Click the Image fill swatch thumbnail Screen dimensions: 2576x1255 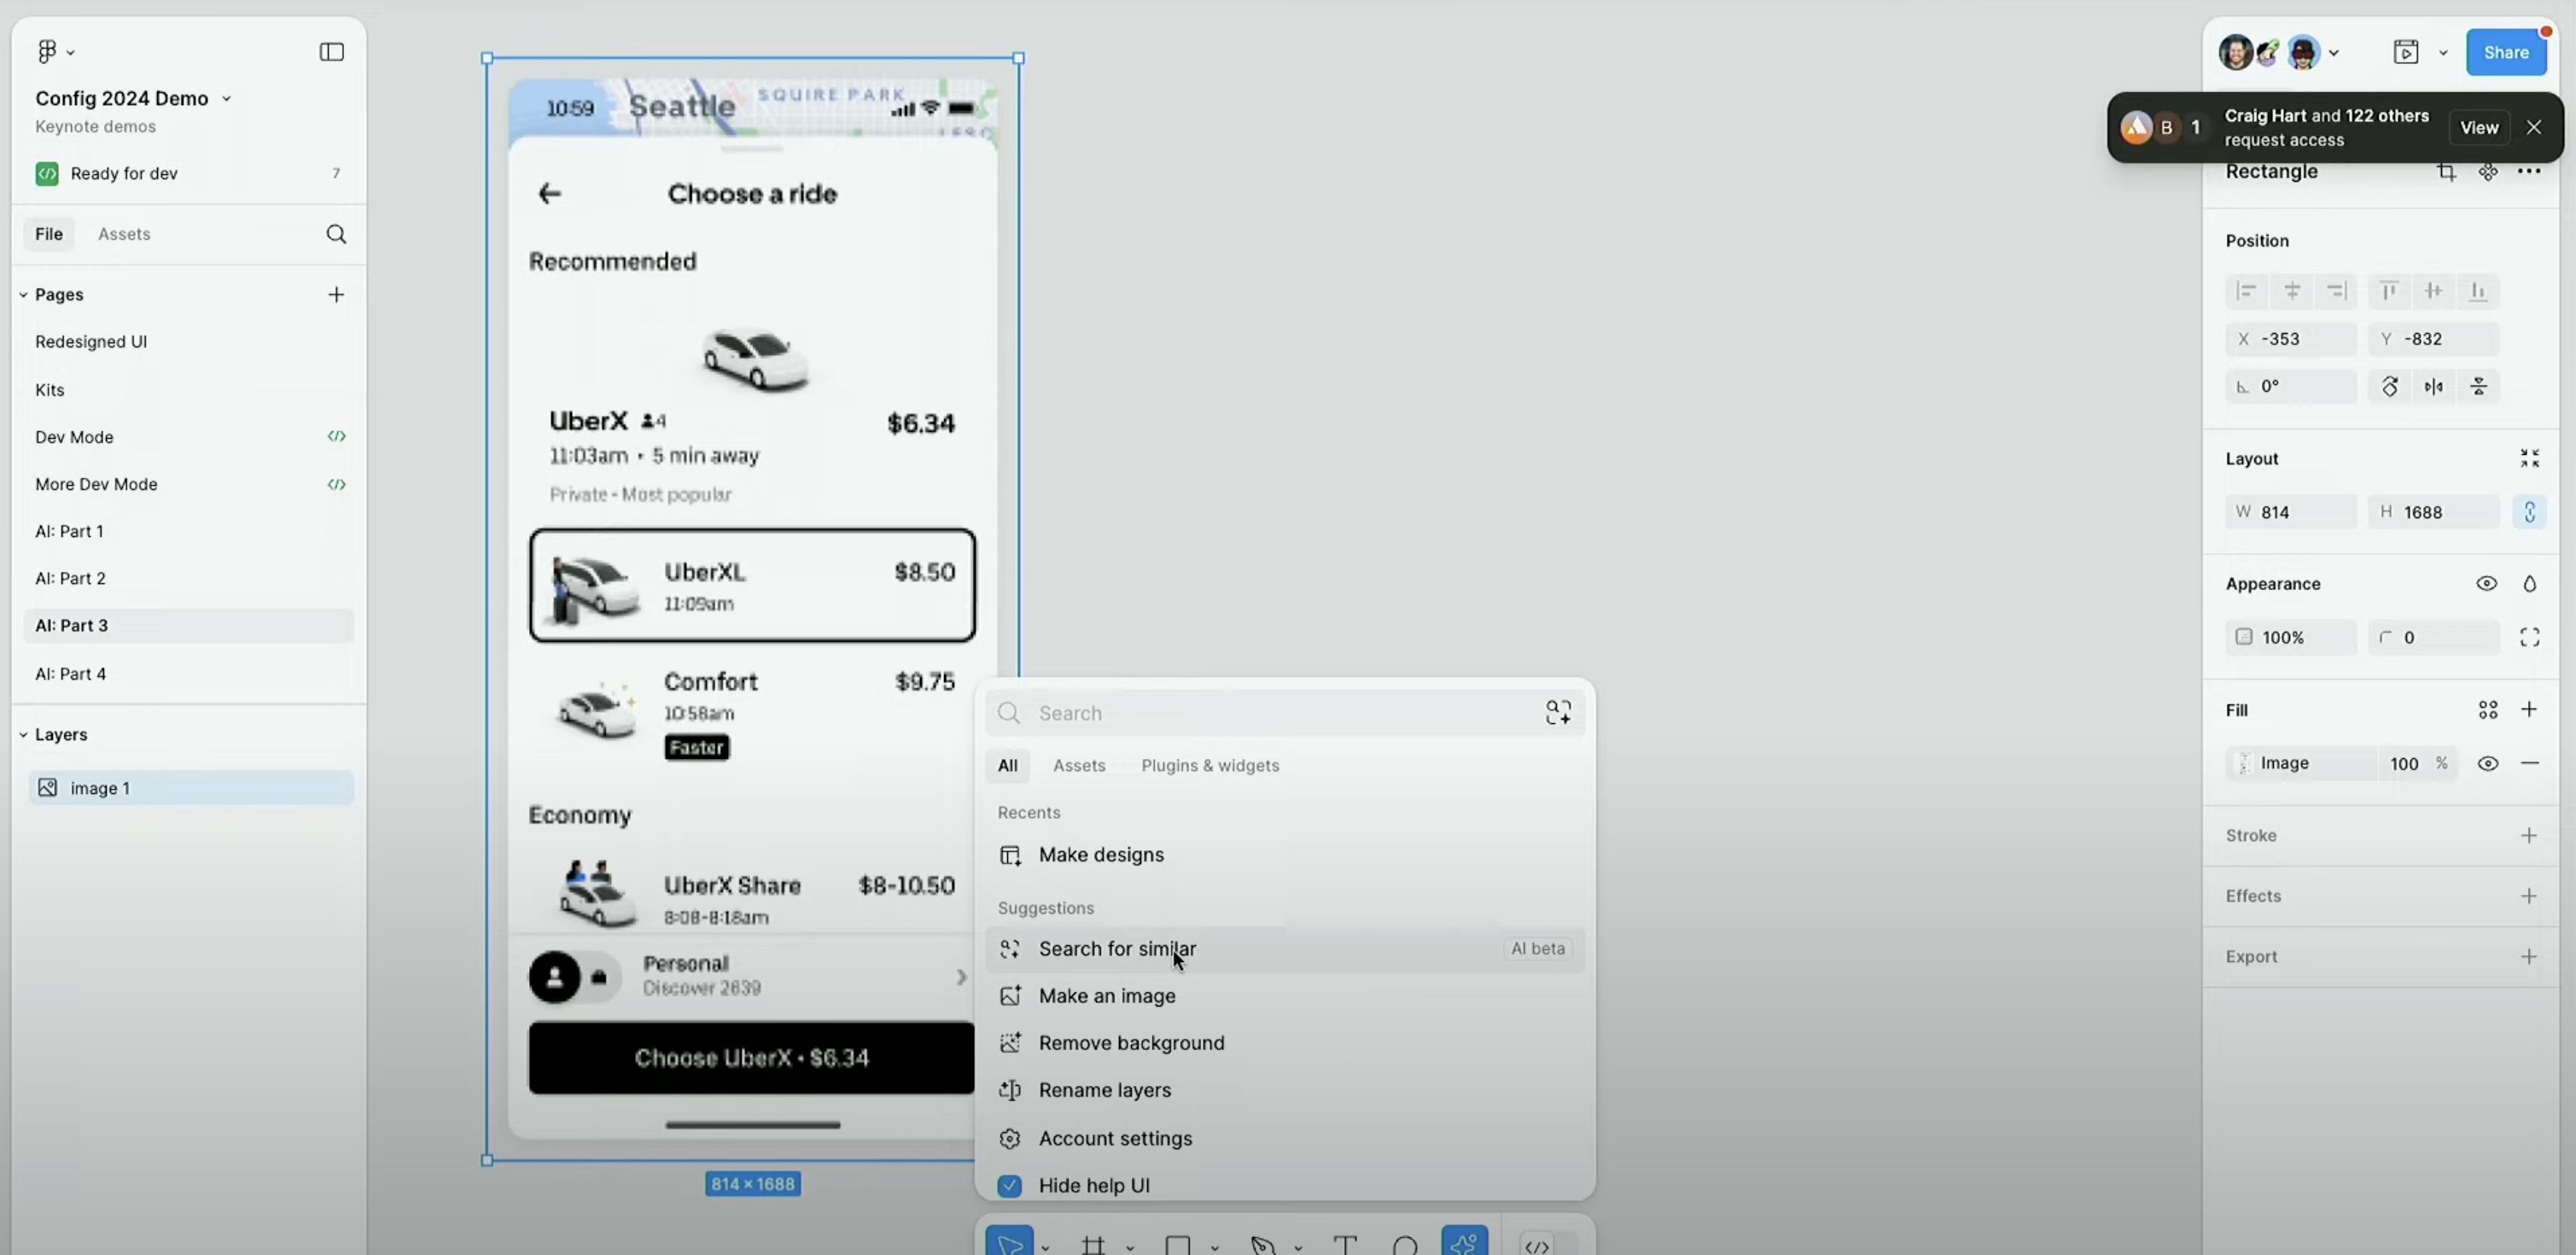click(2244, 764)
